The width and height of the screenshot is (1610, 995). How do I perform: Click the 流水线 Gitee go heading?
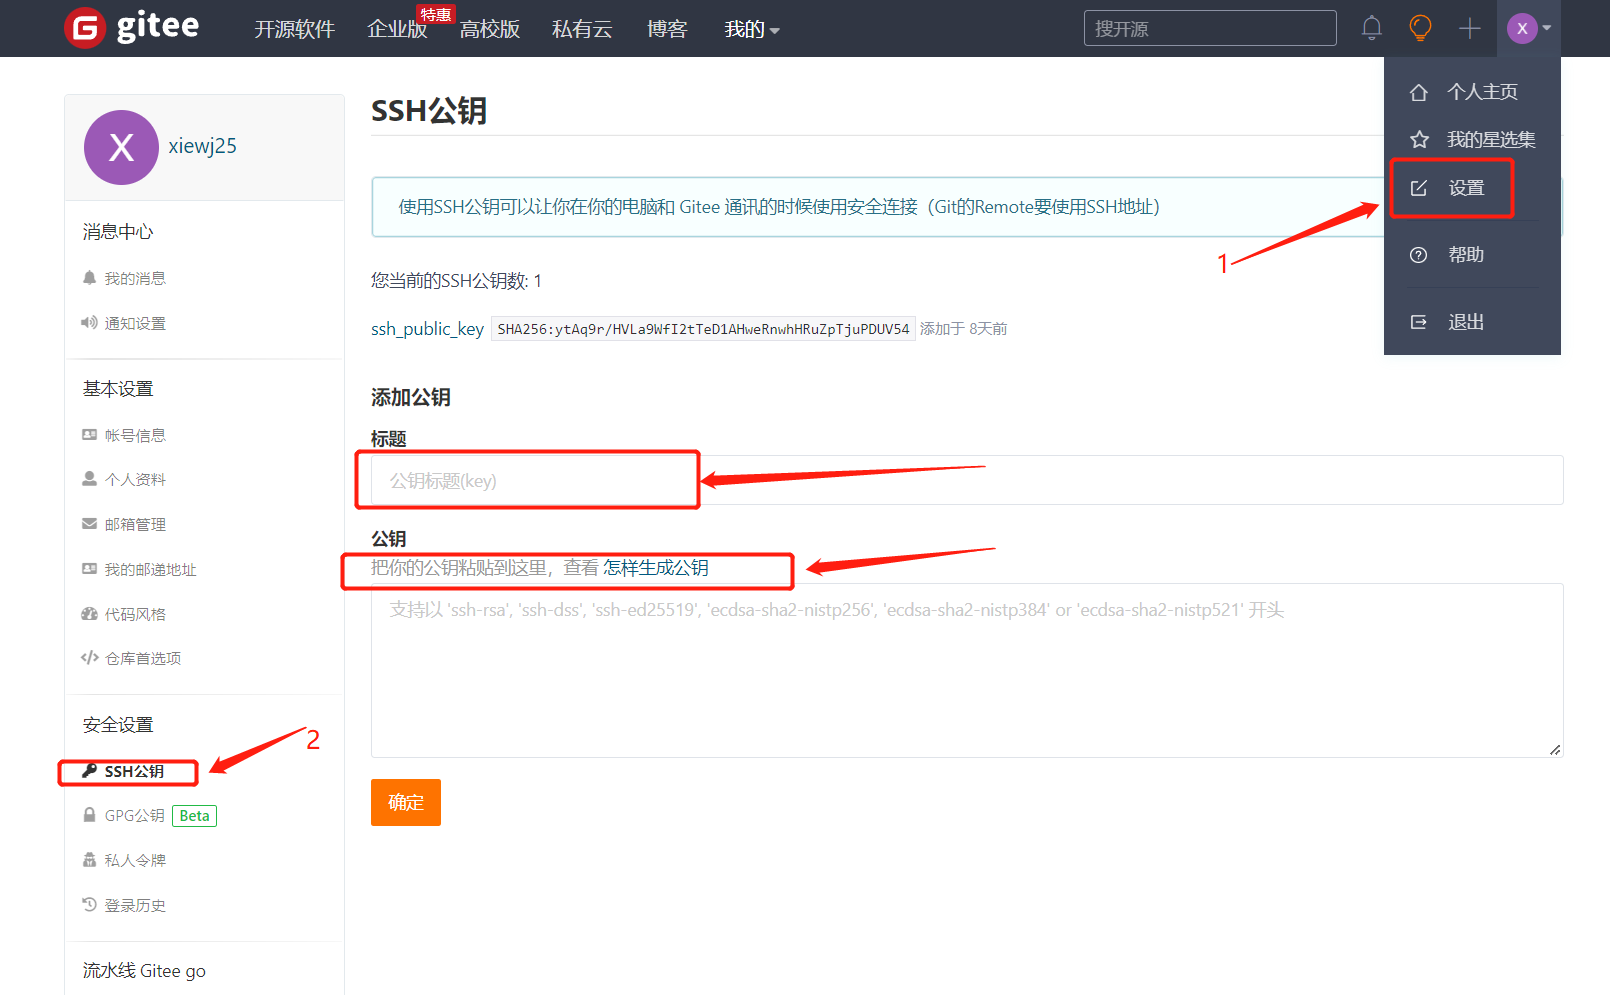coord(144,970)
